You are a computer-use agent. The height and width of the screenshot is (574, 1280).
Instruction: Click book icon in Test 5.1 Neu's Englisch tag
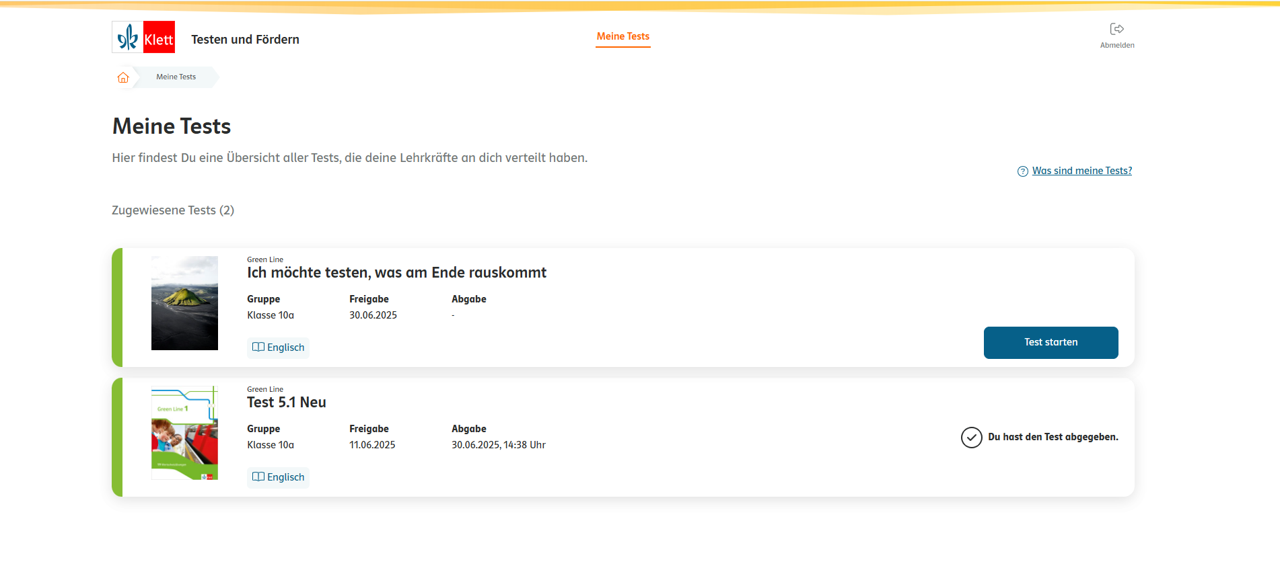point(258,477)
